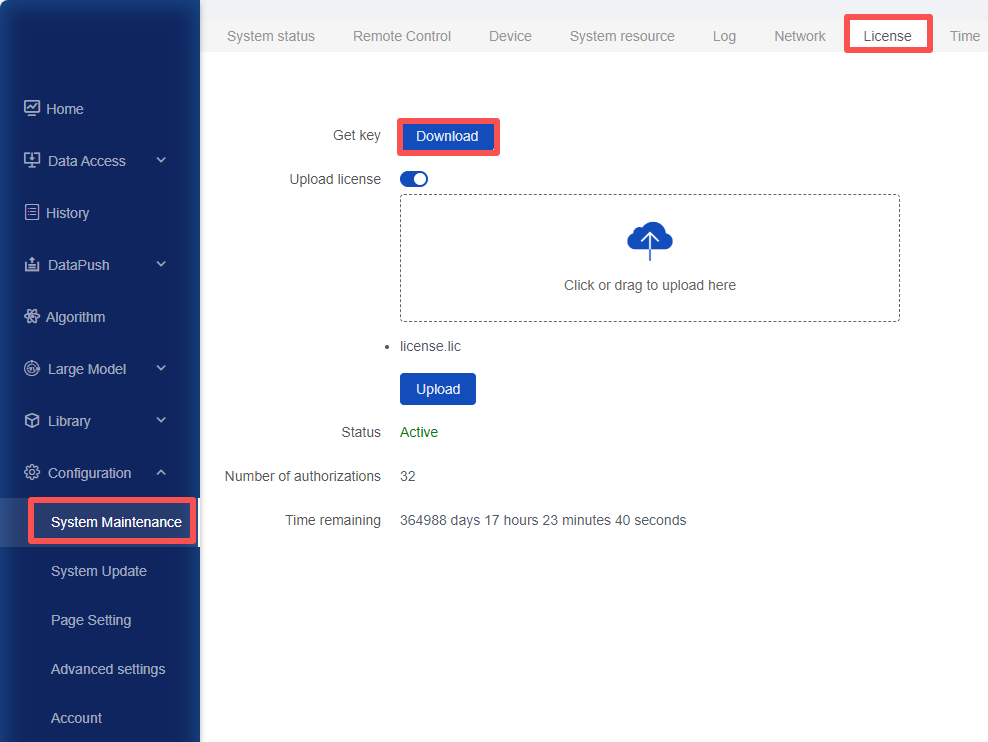Click the Data Access icon in sidebar
The width and height of the screenshot is (988, 742).
click(32, 160)
